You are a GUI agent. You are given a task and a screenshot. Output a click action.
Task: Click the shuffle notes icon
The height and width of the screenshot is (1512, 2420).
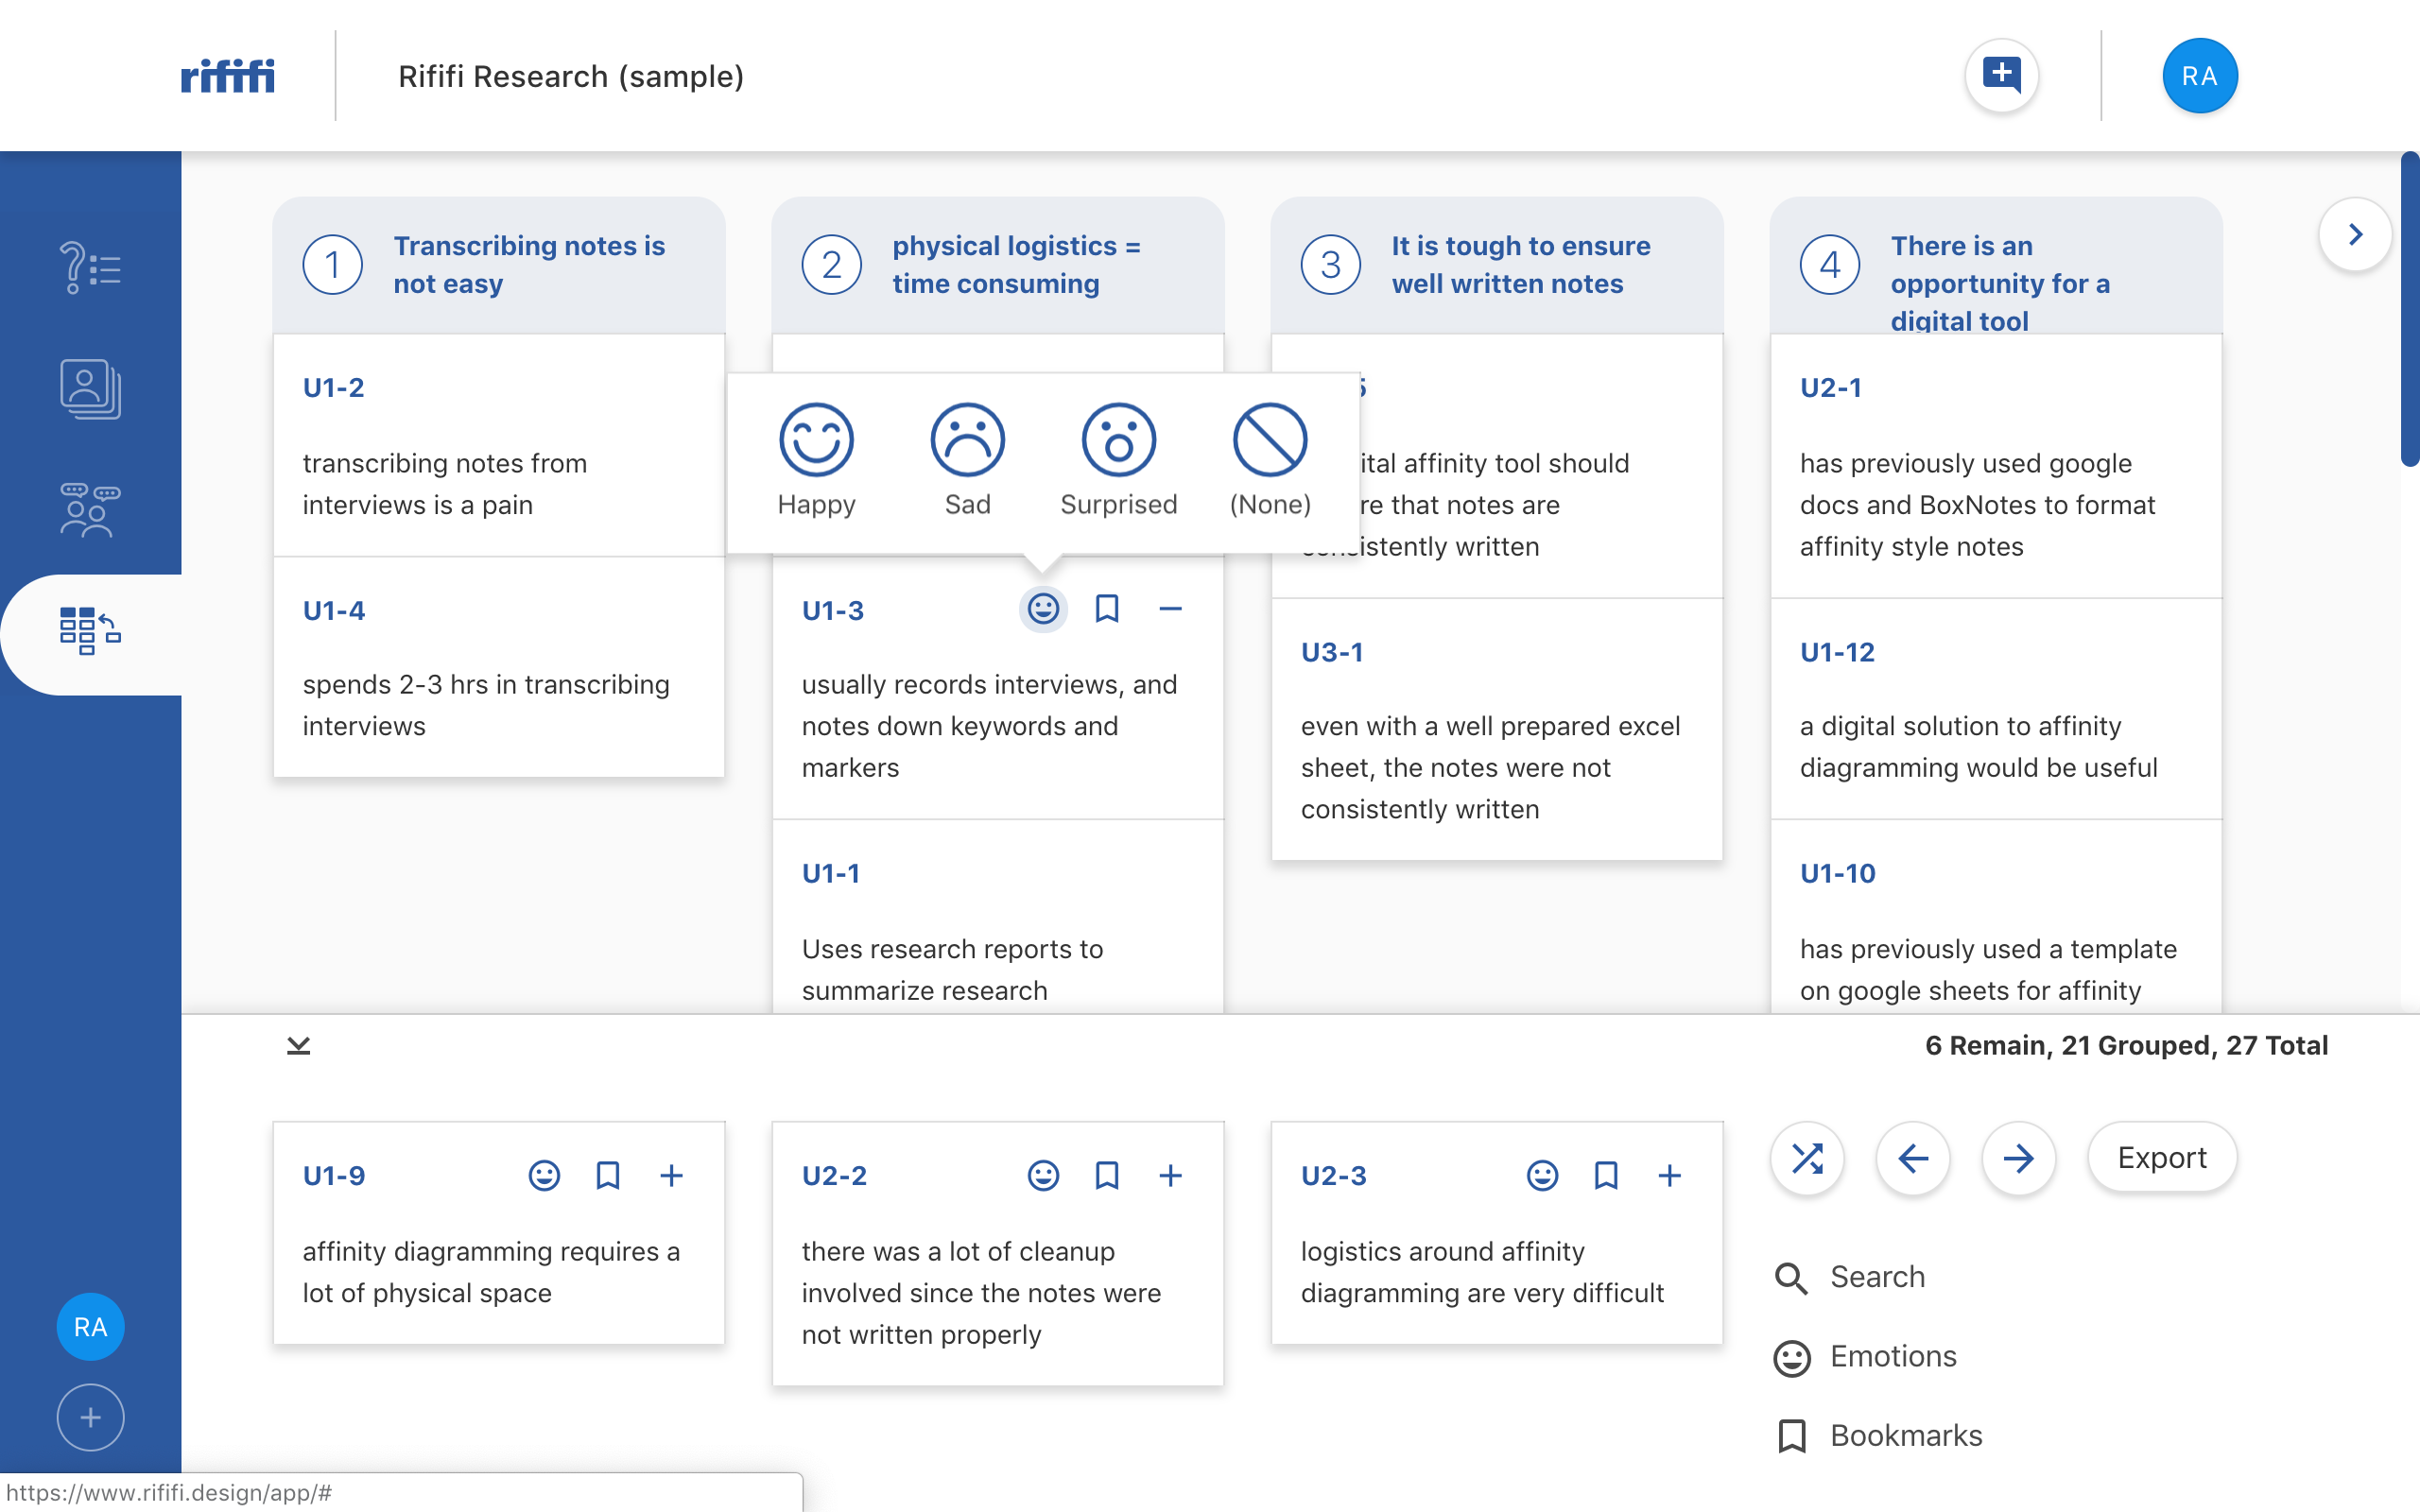pos(1807,1158)
